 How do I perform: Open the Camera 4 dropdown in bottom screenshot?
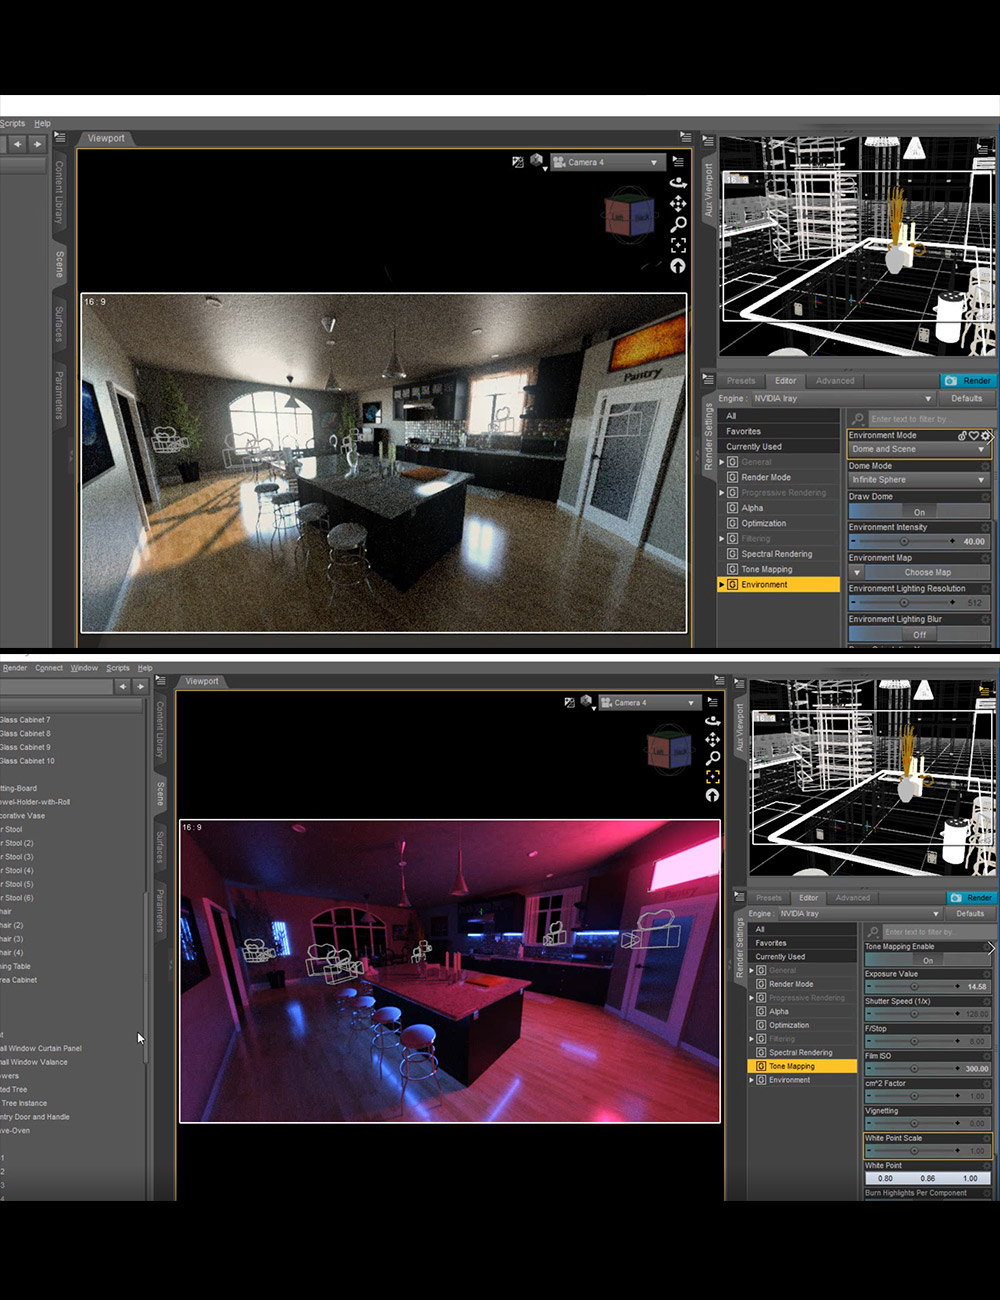point(649,702)
